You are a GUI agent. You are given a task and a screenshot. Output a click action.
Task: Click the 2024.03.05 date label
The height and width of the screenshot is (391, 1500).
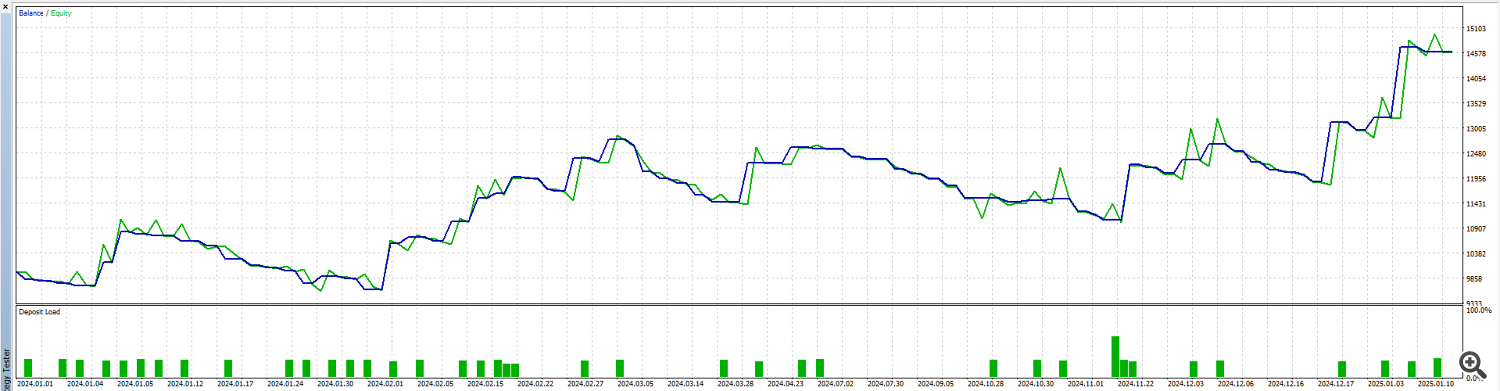pyautogui.click(x=636, y=383)
